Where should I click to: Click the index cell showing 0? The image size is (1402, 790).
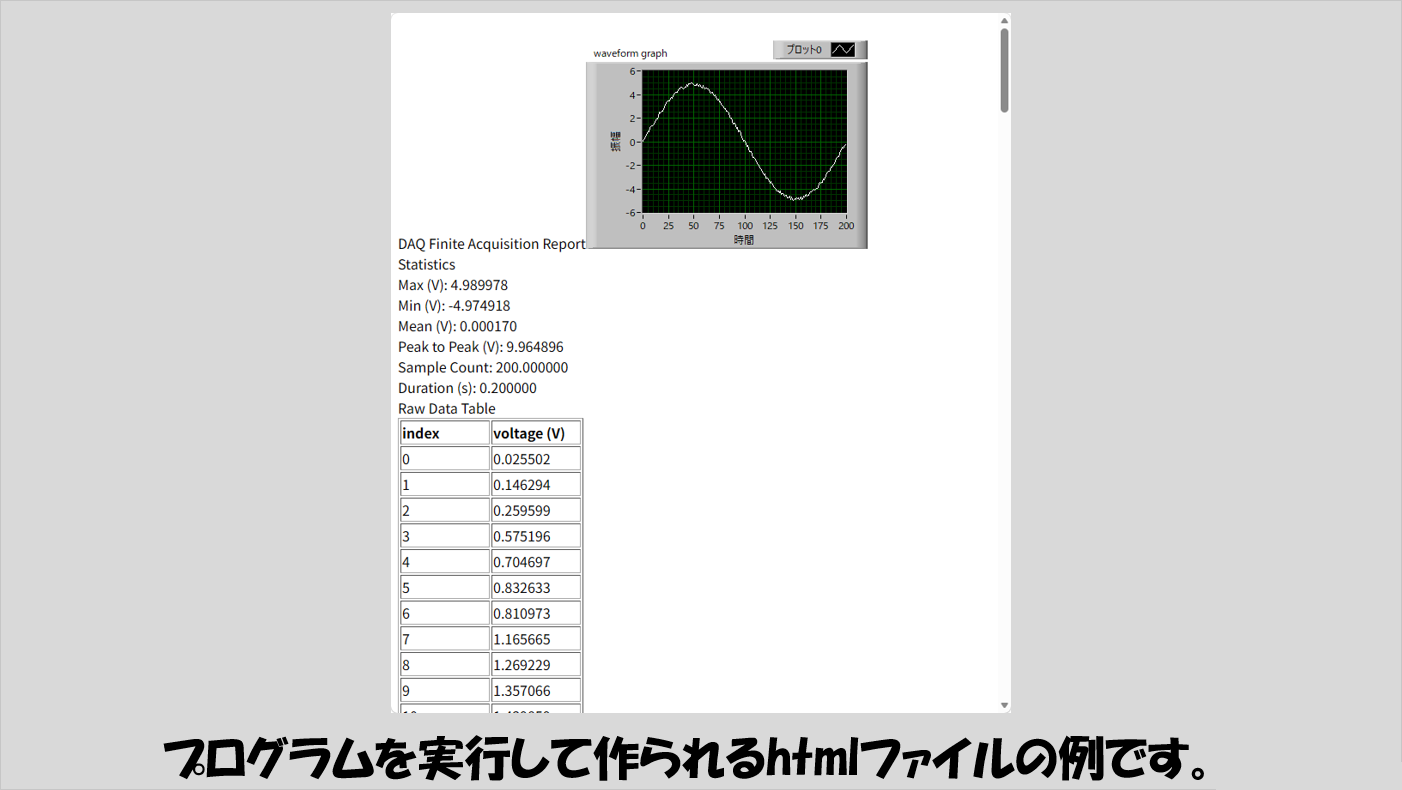[x=445, y=459]
